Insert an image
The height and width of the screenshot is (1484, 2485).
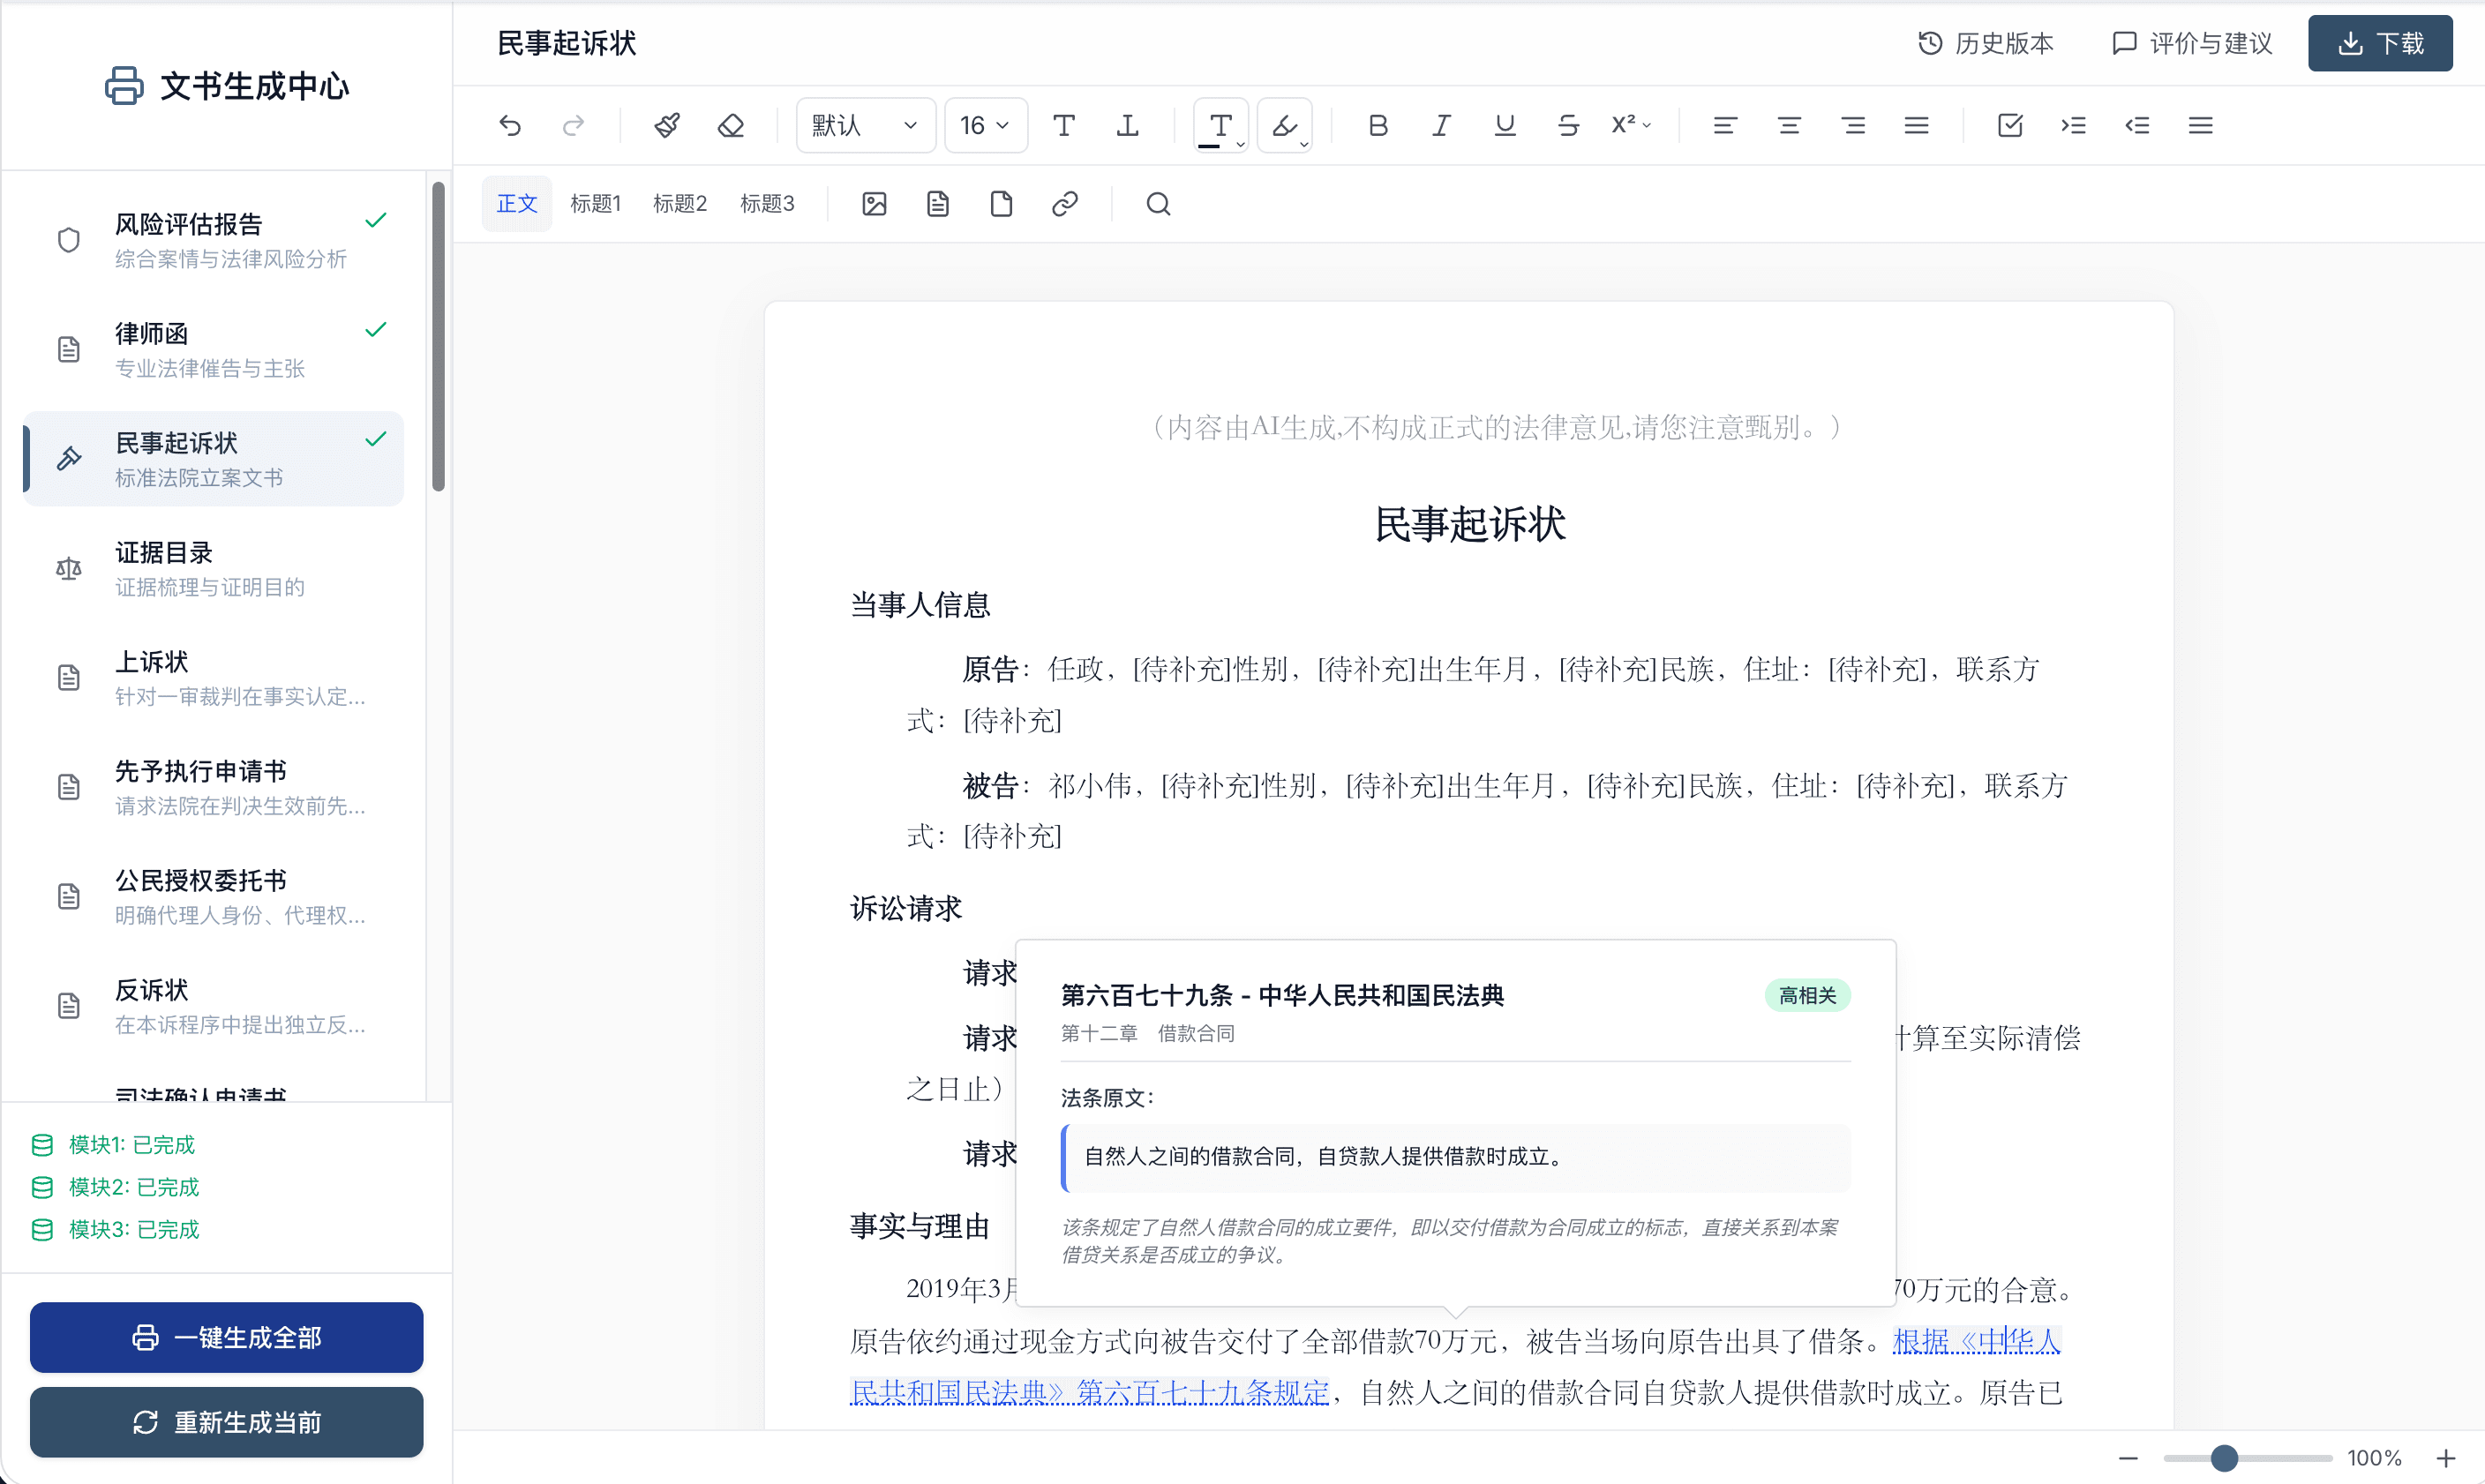pyautogui.click(x=874, y=204)
